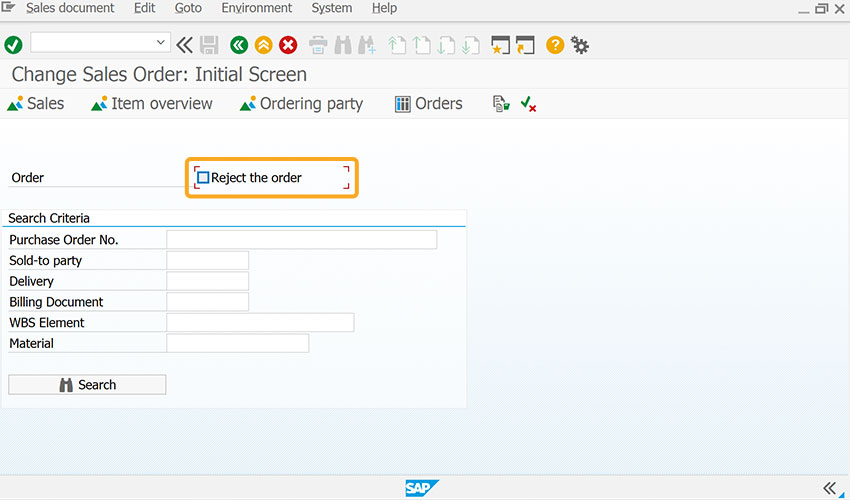Expand status bar with bottom-right double chevron
Viewport: 850px width, 500px height.
click(829, 488)
